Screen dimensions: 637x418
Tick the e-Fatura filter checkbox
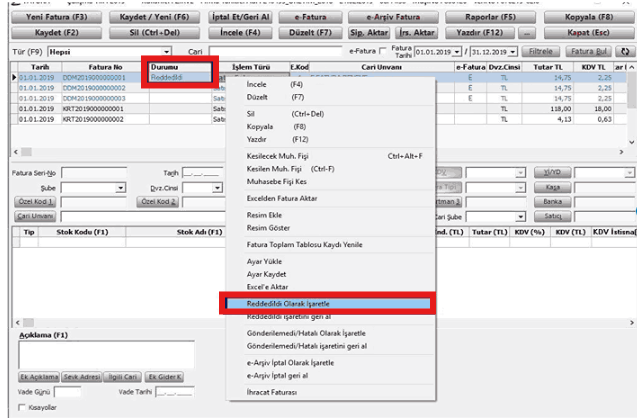click(x=382, y=51)
